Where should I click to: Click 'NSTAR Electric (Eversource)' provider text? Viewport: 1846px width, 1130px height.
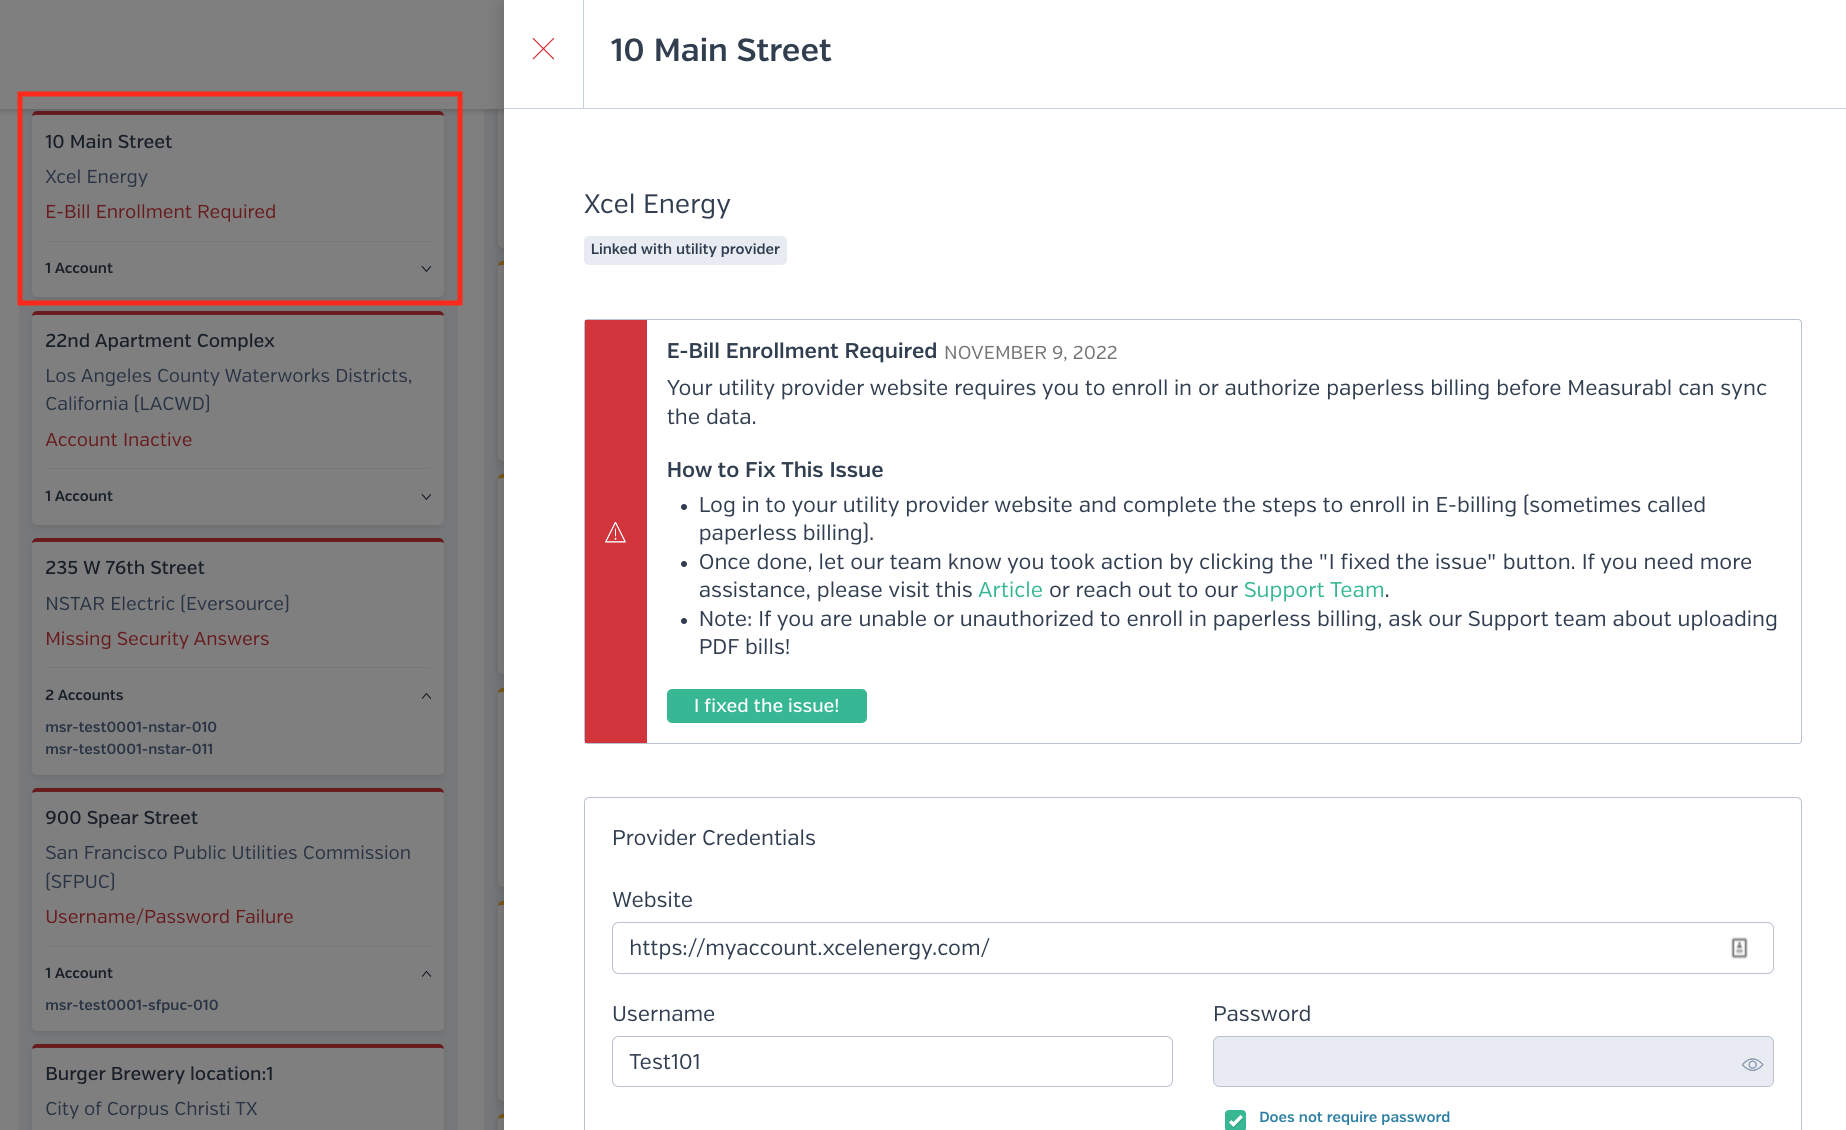(167, 604)
